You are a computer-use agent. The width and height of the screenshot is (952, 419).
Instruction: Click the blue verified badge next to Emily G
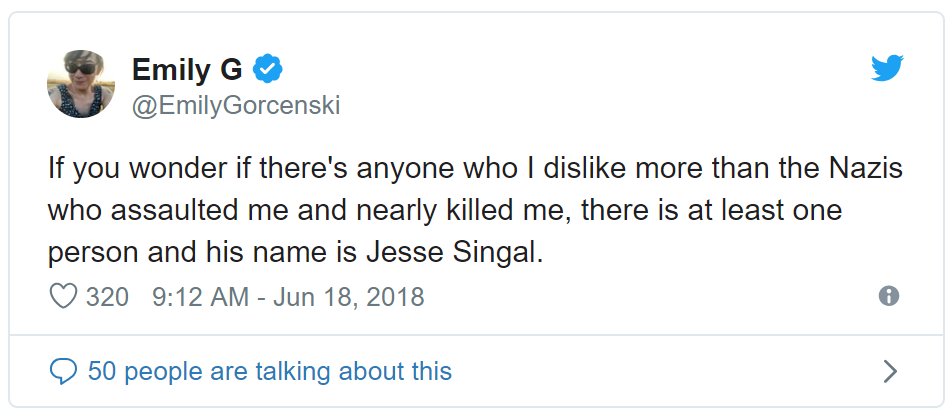pos(268,69)
